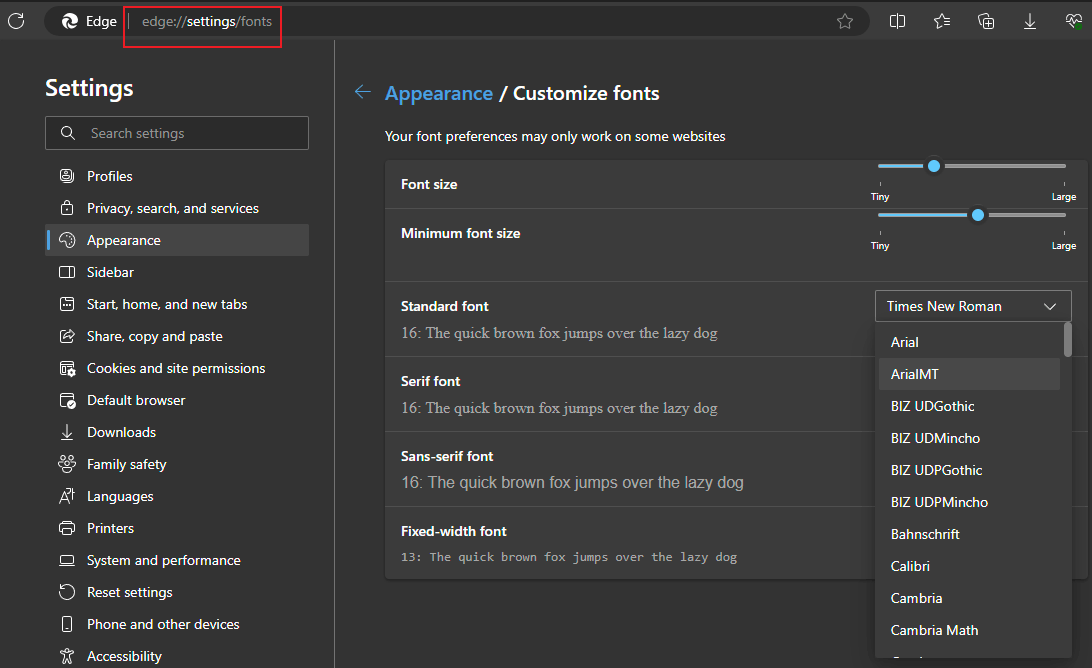
Task: Click the Phone and other devices icon
Action: coord(67,624)
